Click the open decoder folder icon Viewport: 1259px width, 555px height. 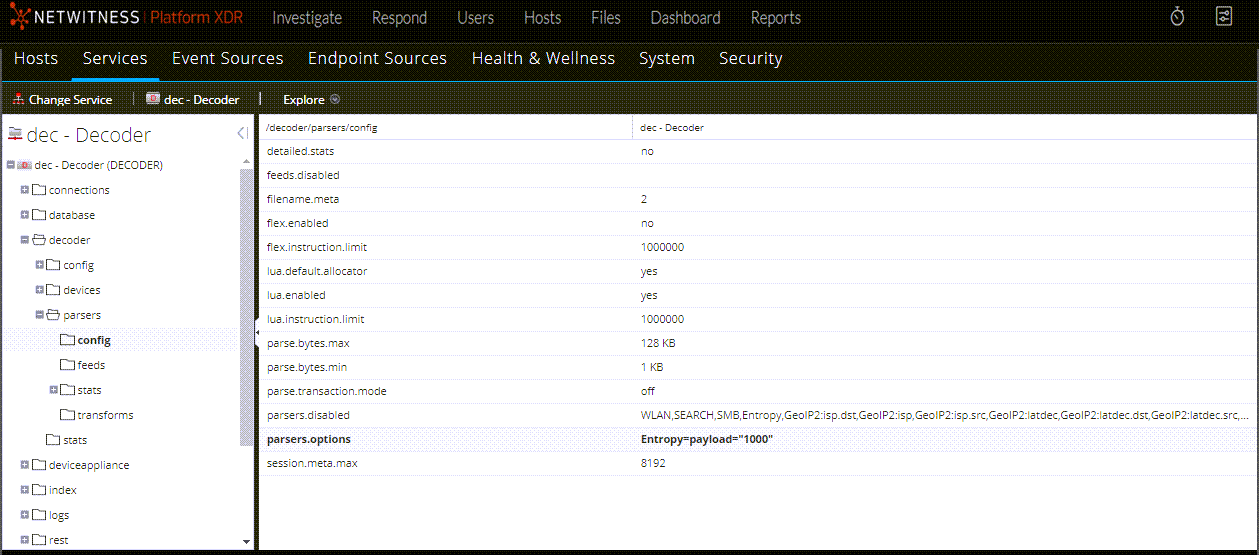(x=39, y=240)
